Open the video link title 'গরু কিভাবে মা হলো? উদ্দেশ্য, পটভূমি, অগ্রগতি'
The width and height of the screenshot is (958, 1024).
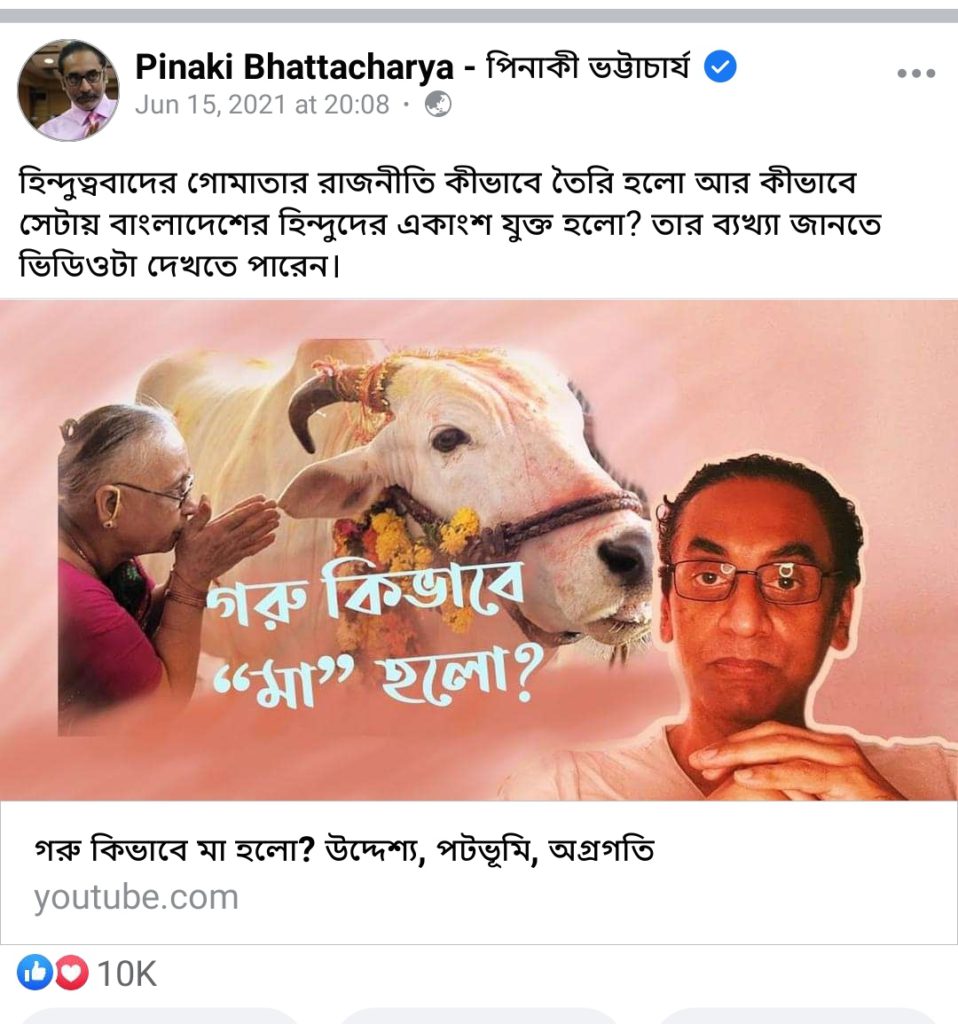(344, 850)
